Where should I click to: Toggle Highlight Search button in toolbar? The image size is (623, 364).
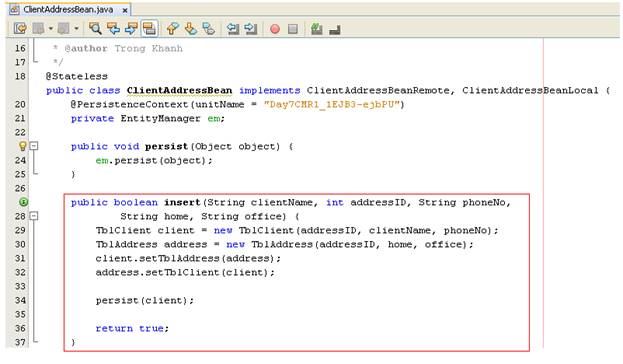tap(149, 28)
